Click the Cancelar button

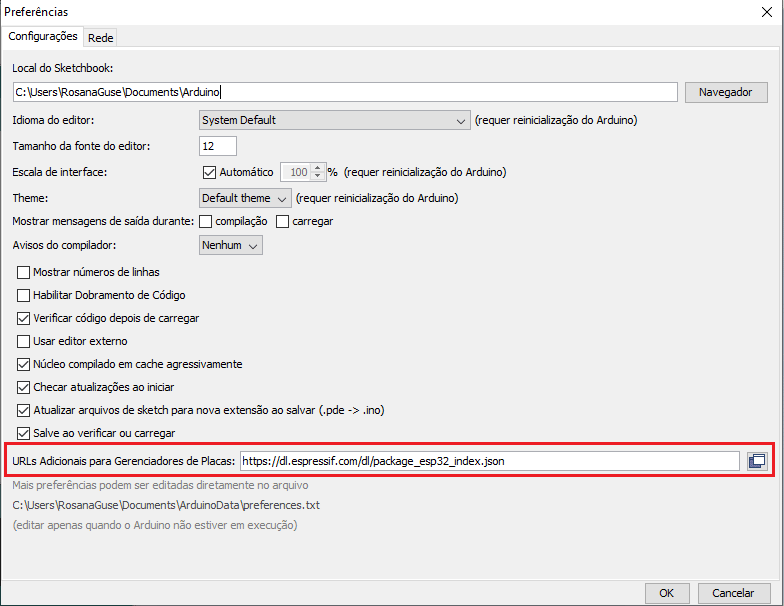pyautogui.click(x=734, y=593)
